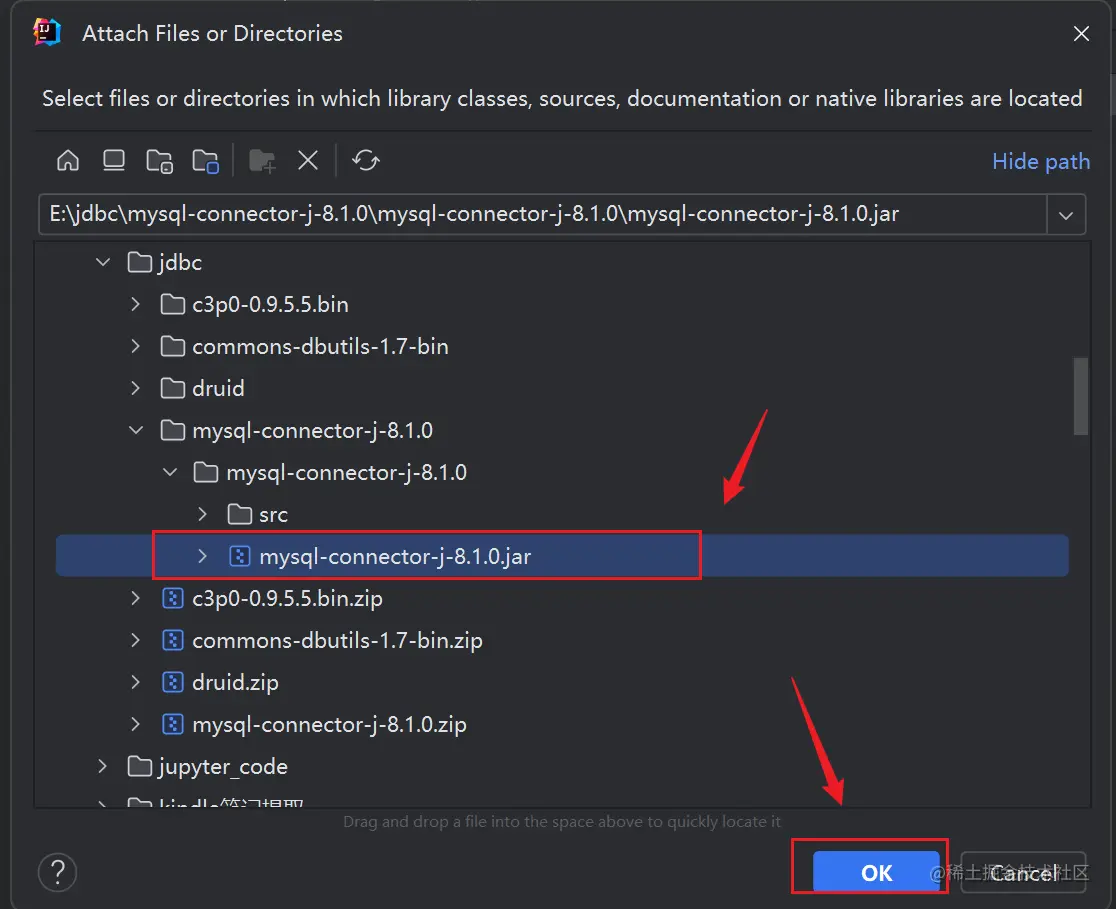This screenshot has height=909, width=1116.
Task: Click the jupyter_code folder icon
Action: pyautogui.click(x=140, y=766)
